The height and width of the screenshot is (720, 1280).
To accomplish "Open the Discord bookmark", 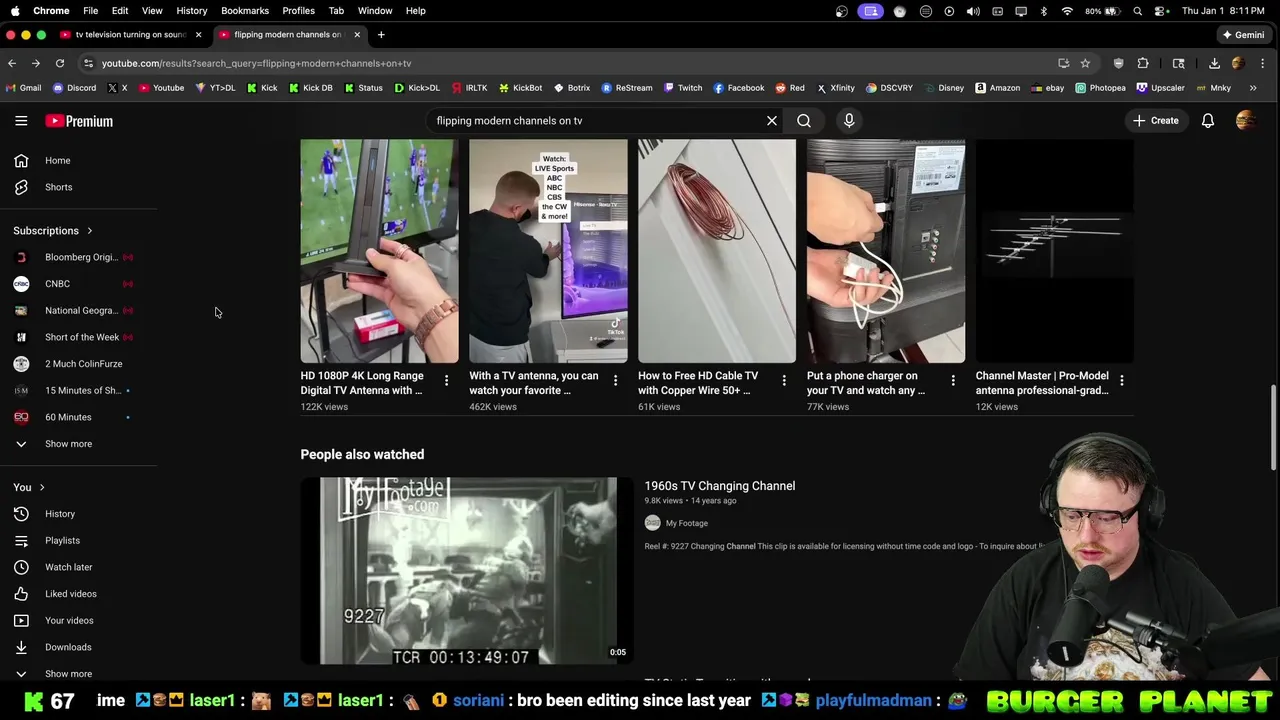I will pos(75,88).
